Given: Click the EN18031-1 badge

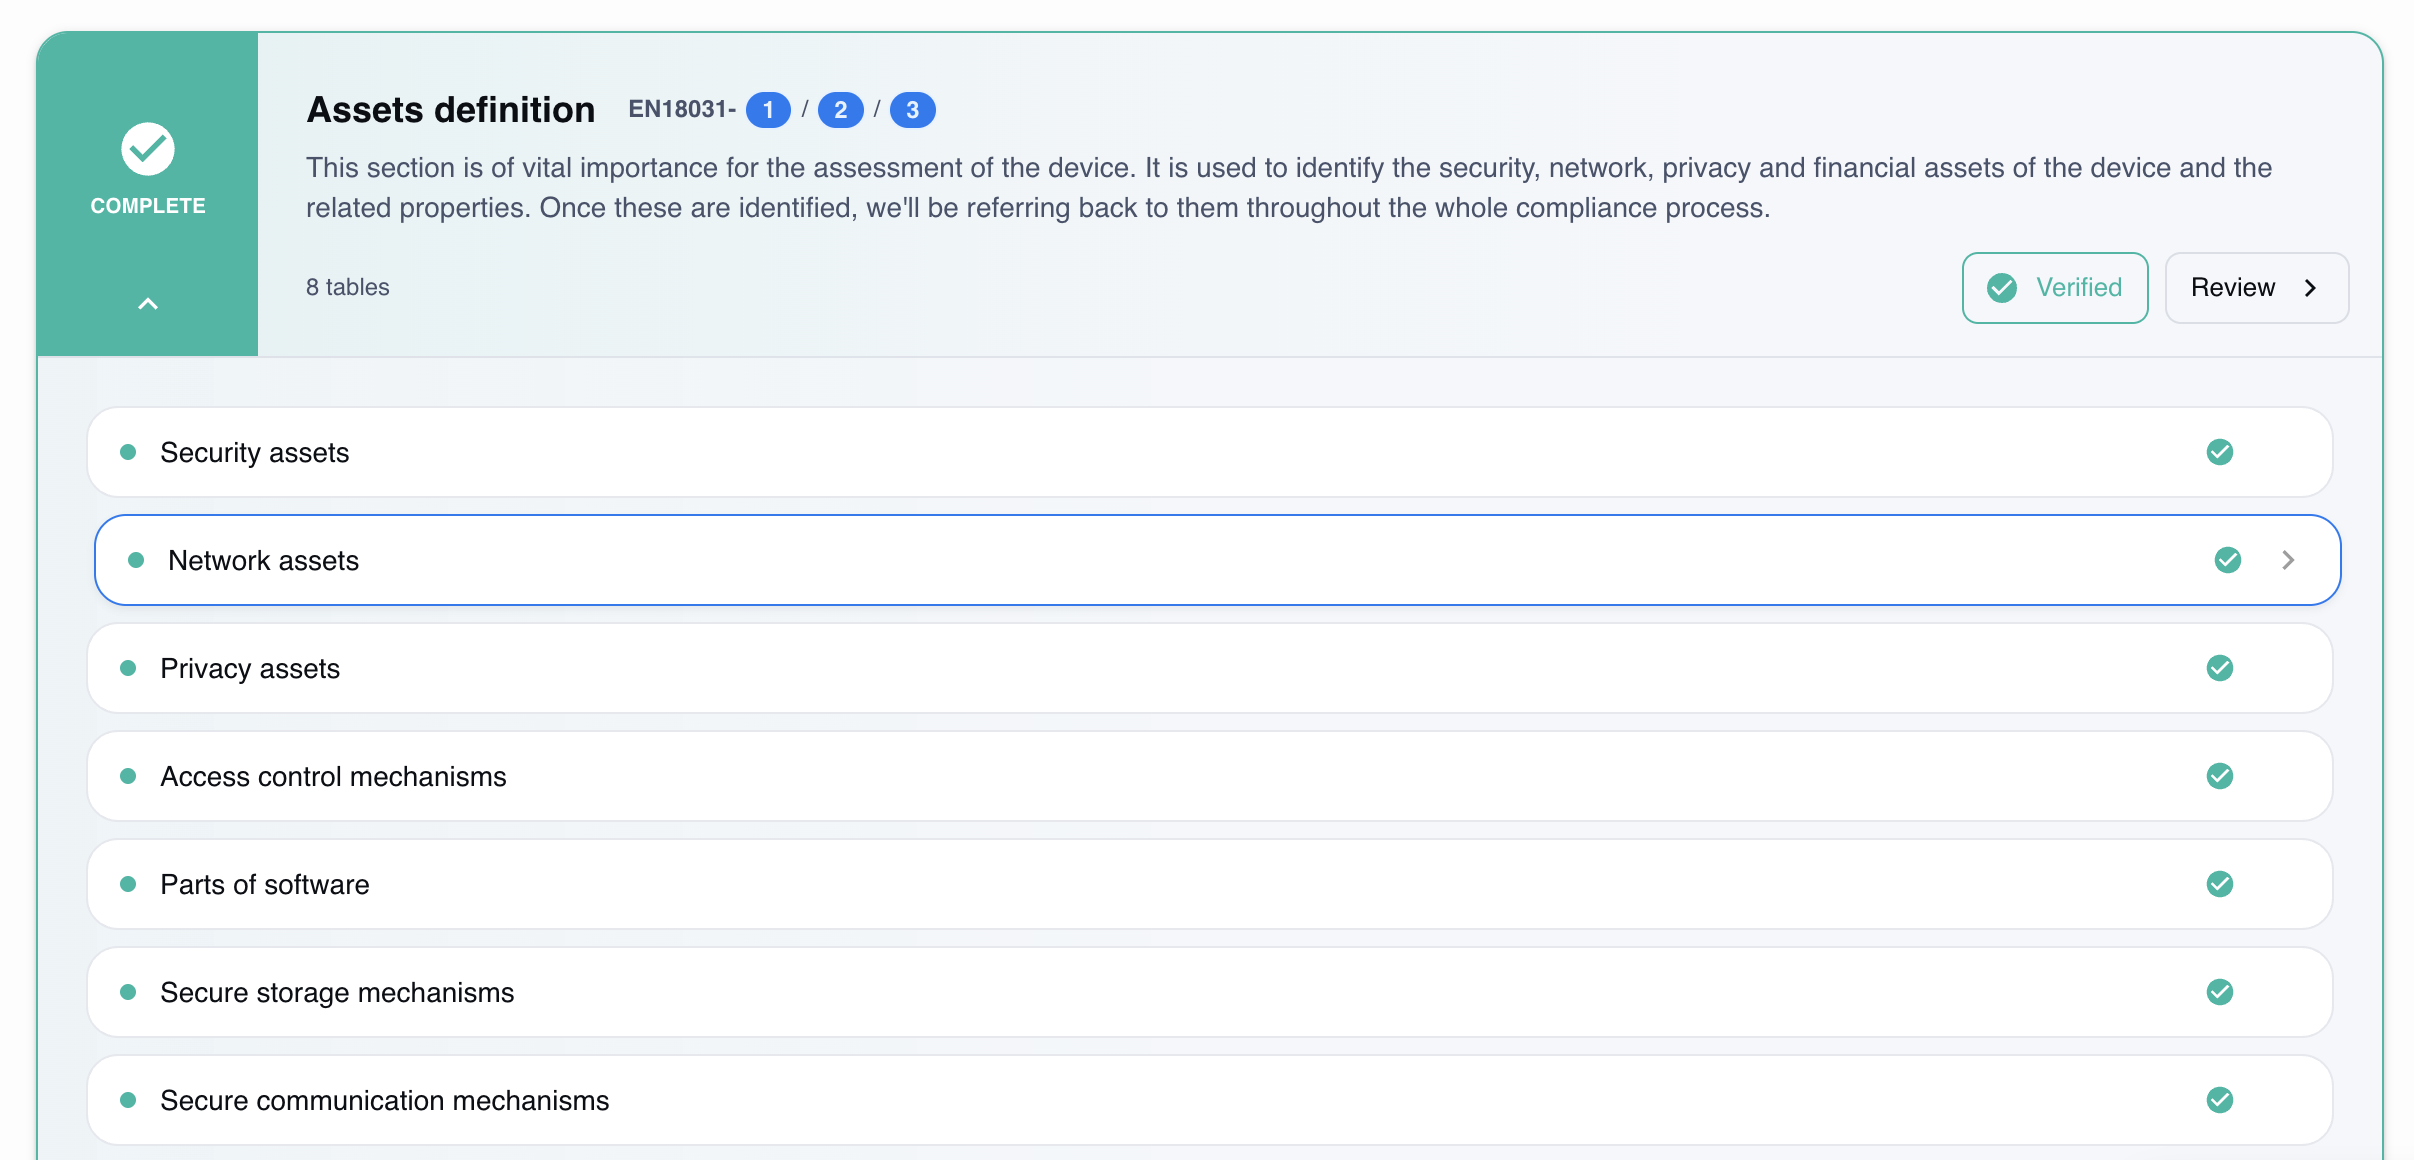Looking at the screenshot, I should pyautogui.click(x=768, y=110).
